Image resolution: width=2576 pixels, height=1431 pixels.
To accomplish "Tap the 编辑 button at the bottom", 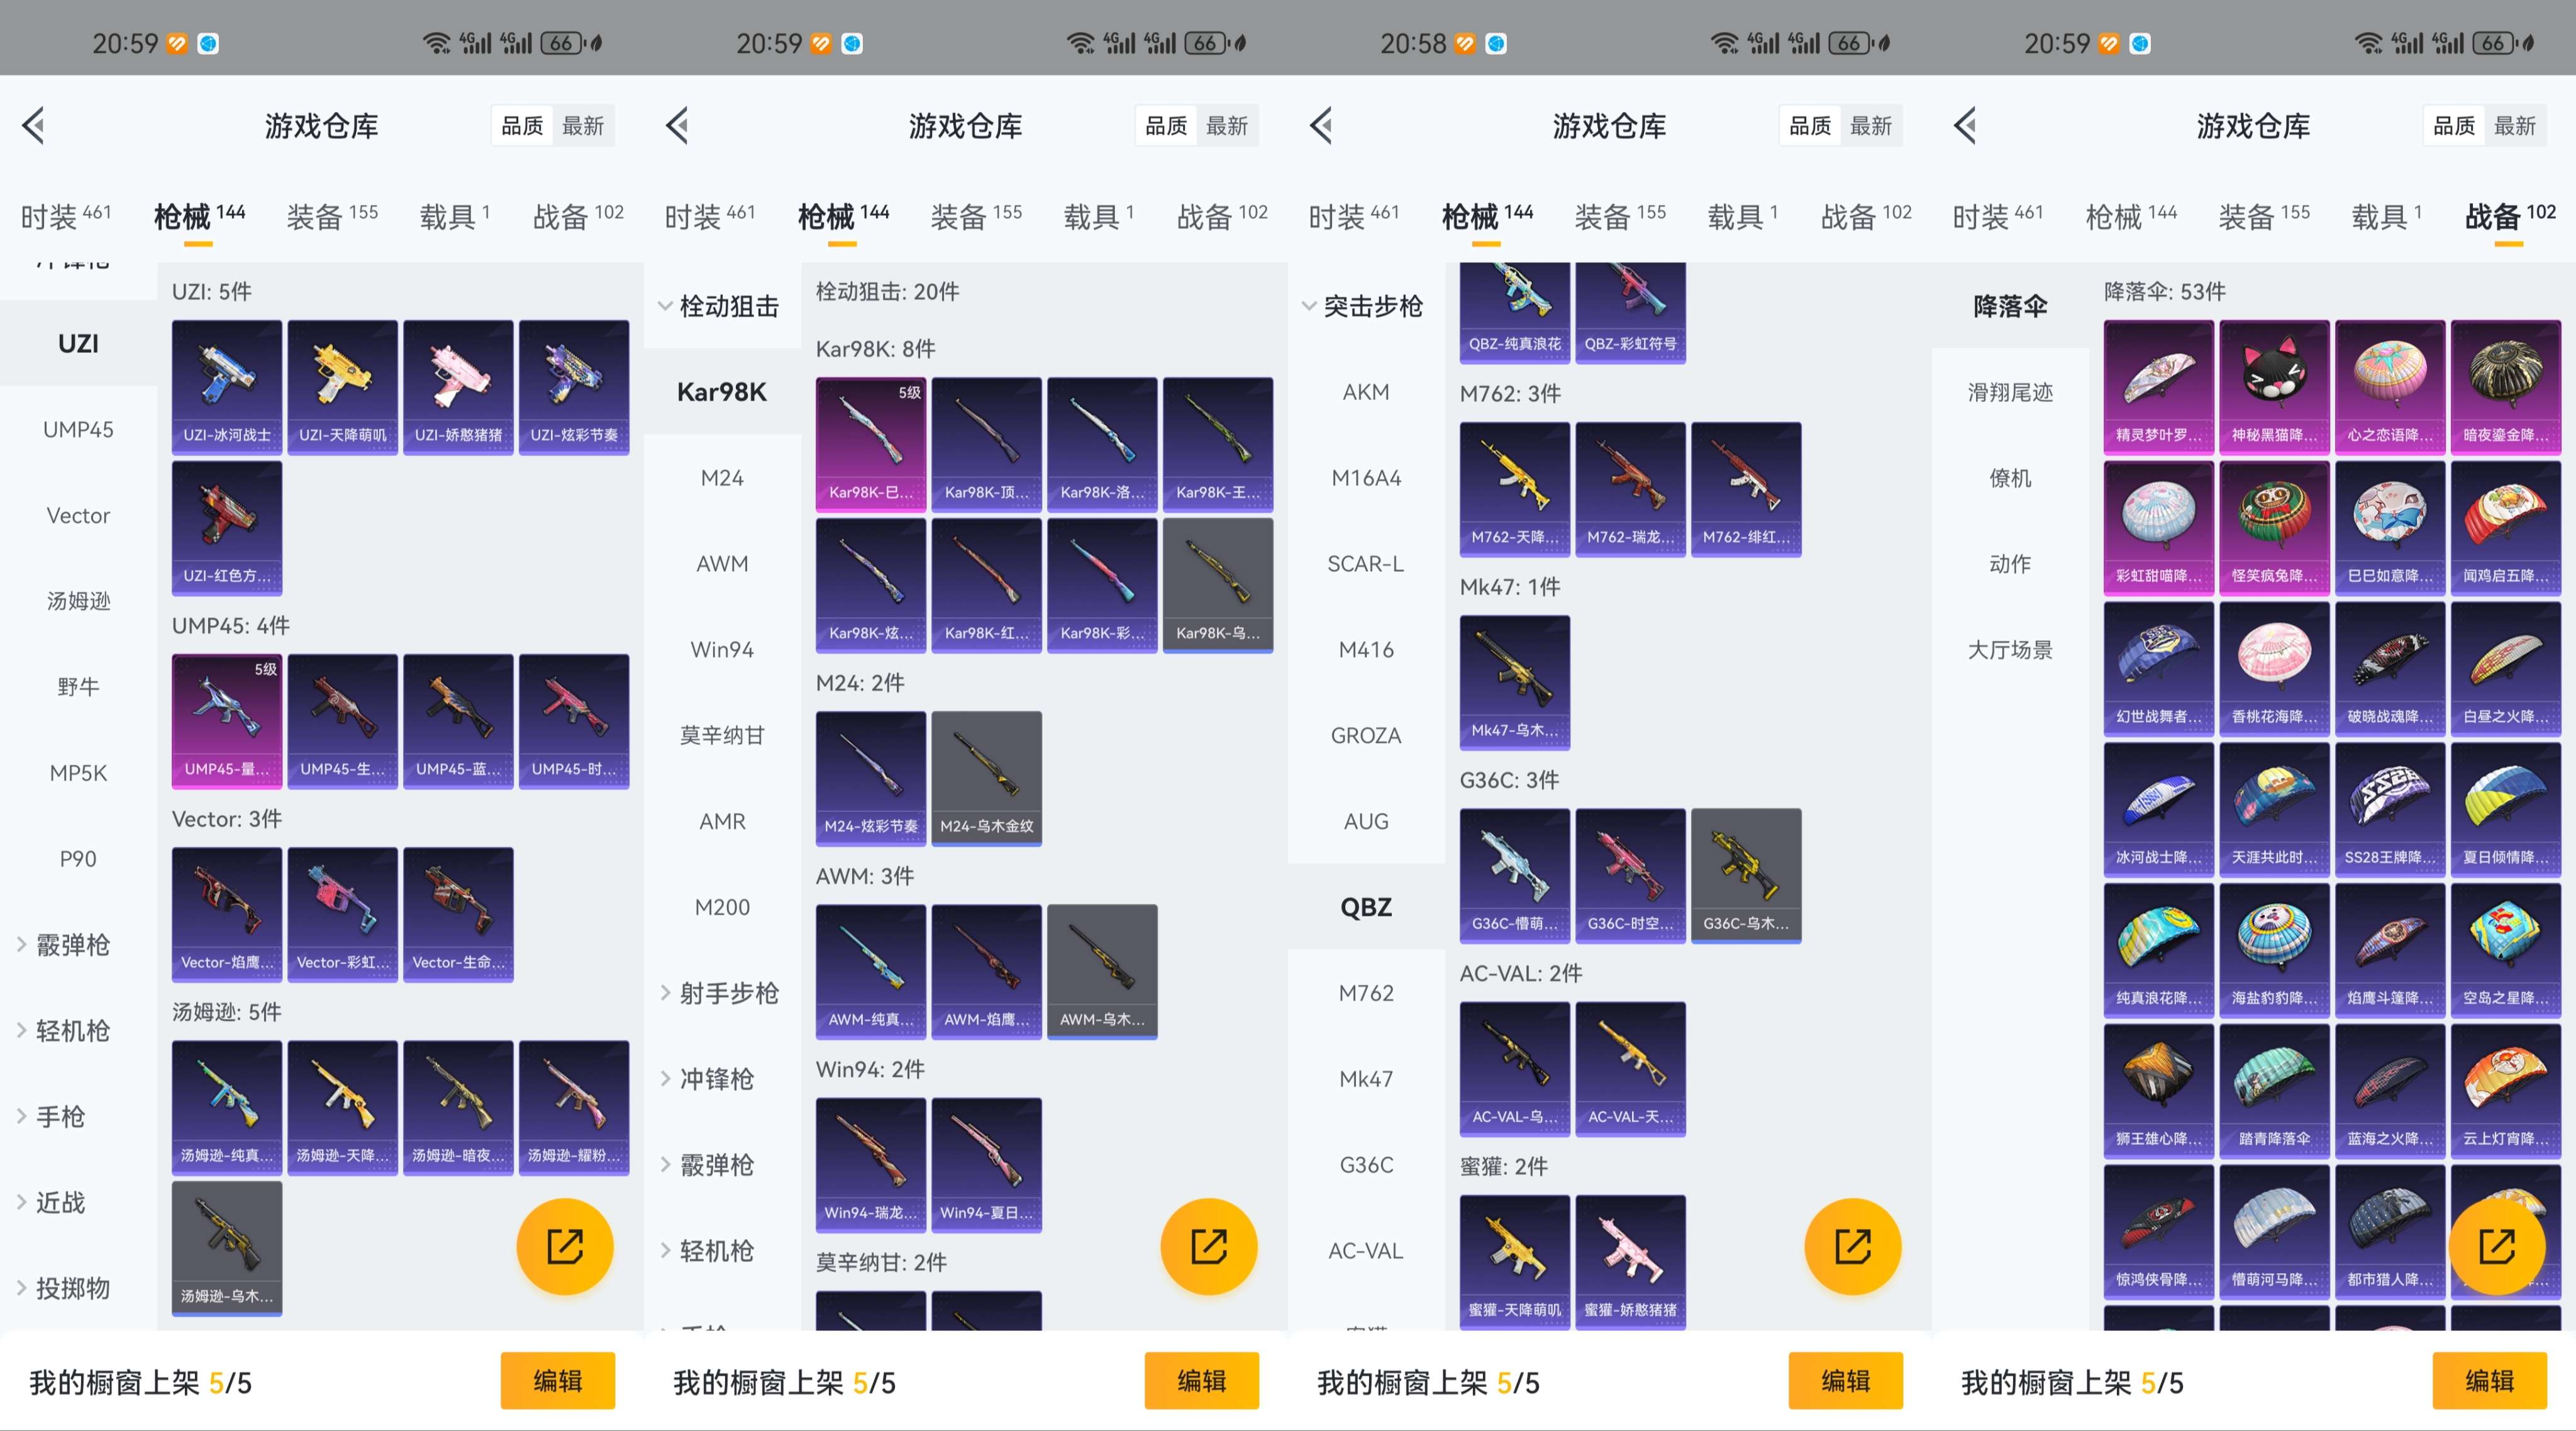I will click(x=558, y=1384).
